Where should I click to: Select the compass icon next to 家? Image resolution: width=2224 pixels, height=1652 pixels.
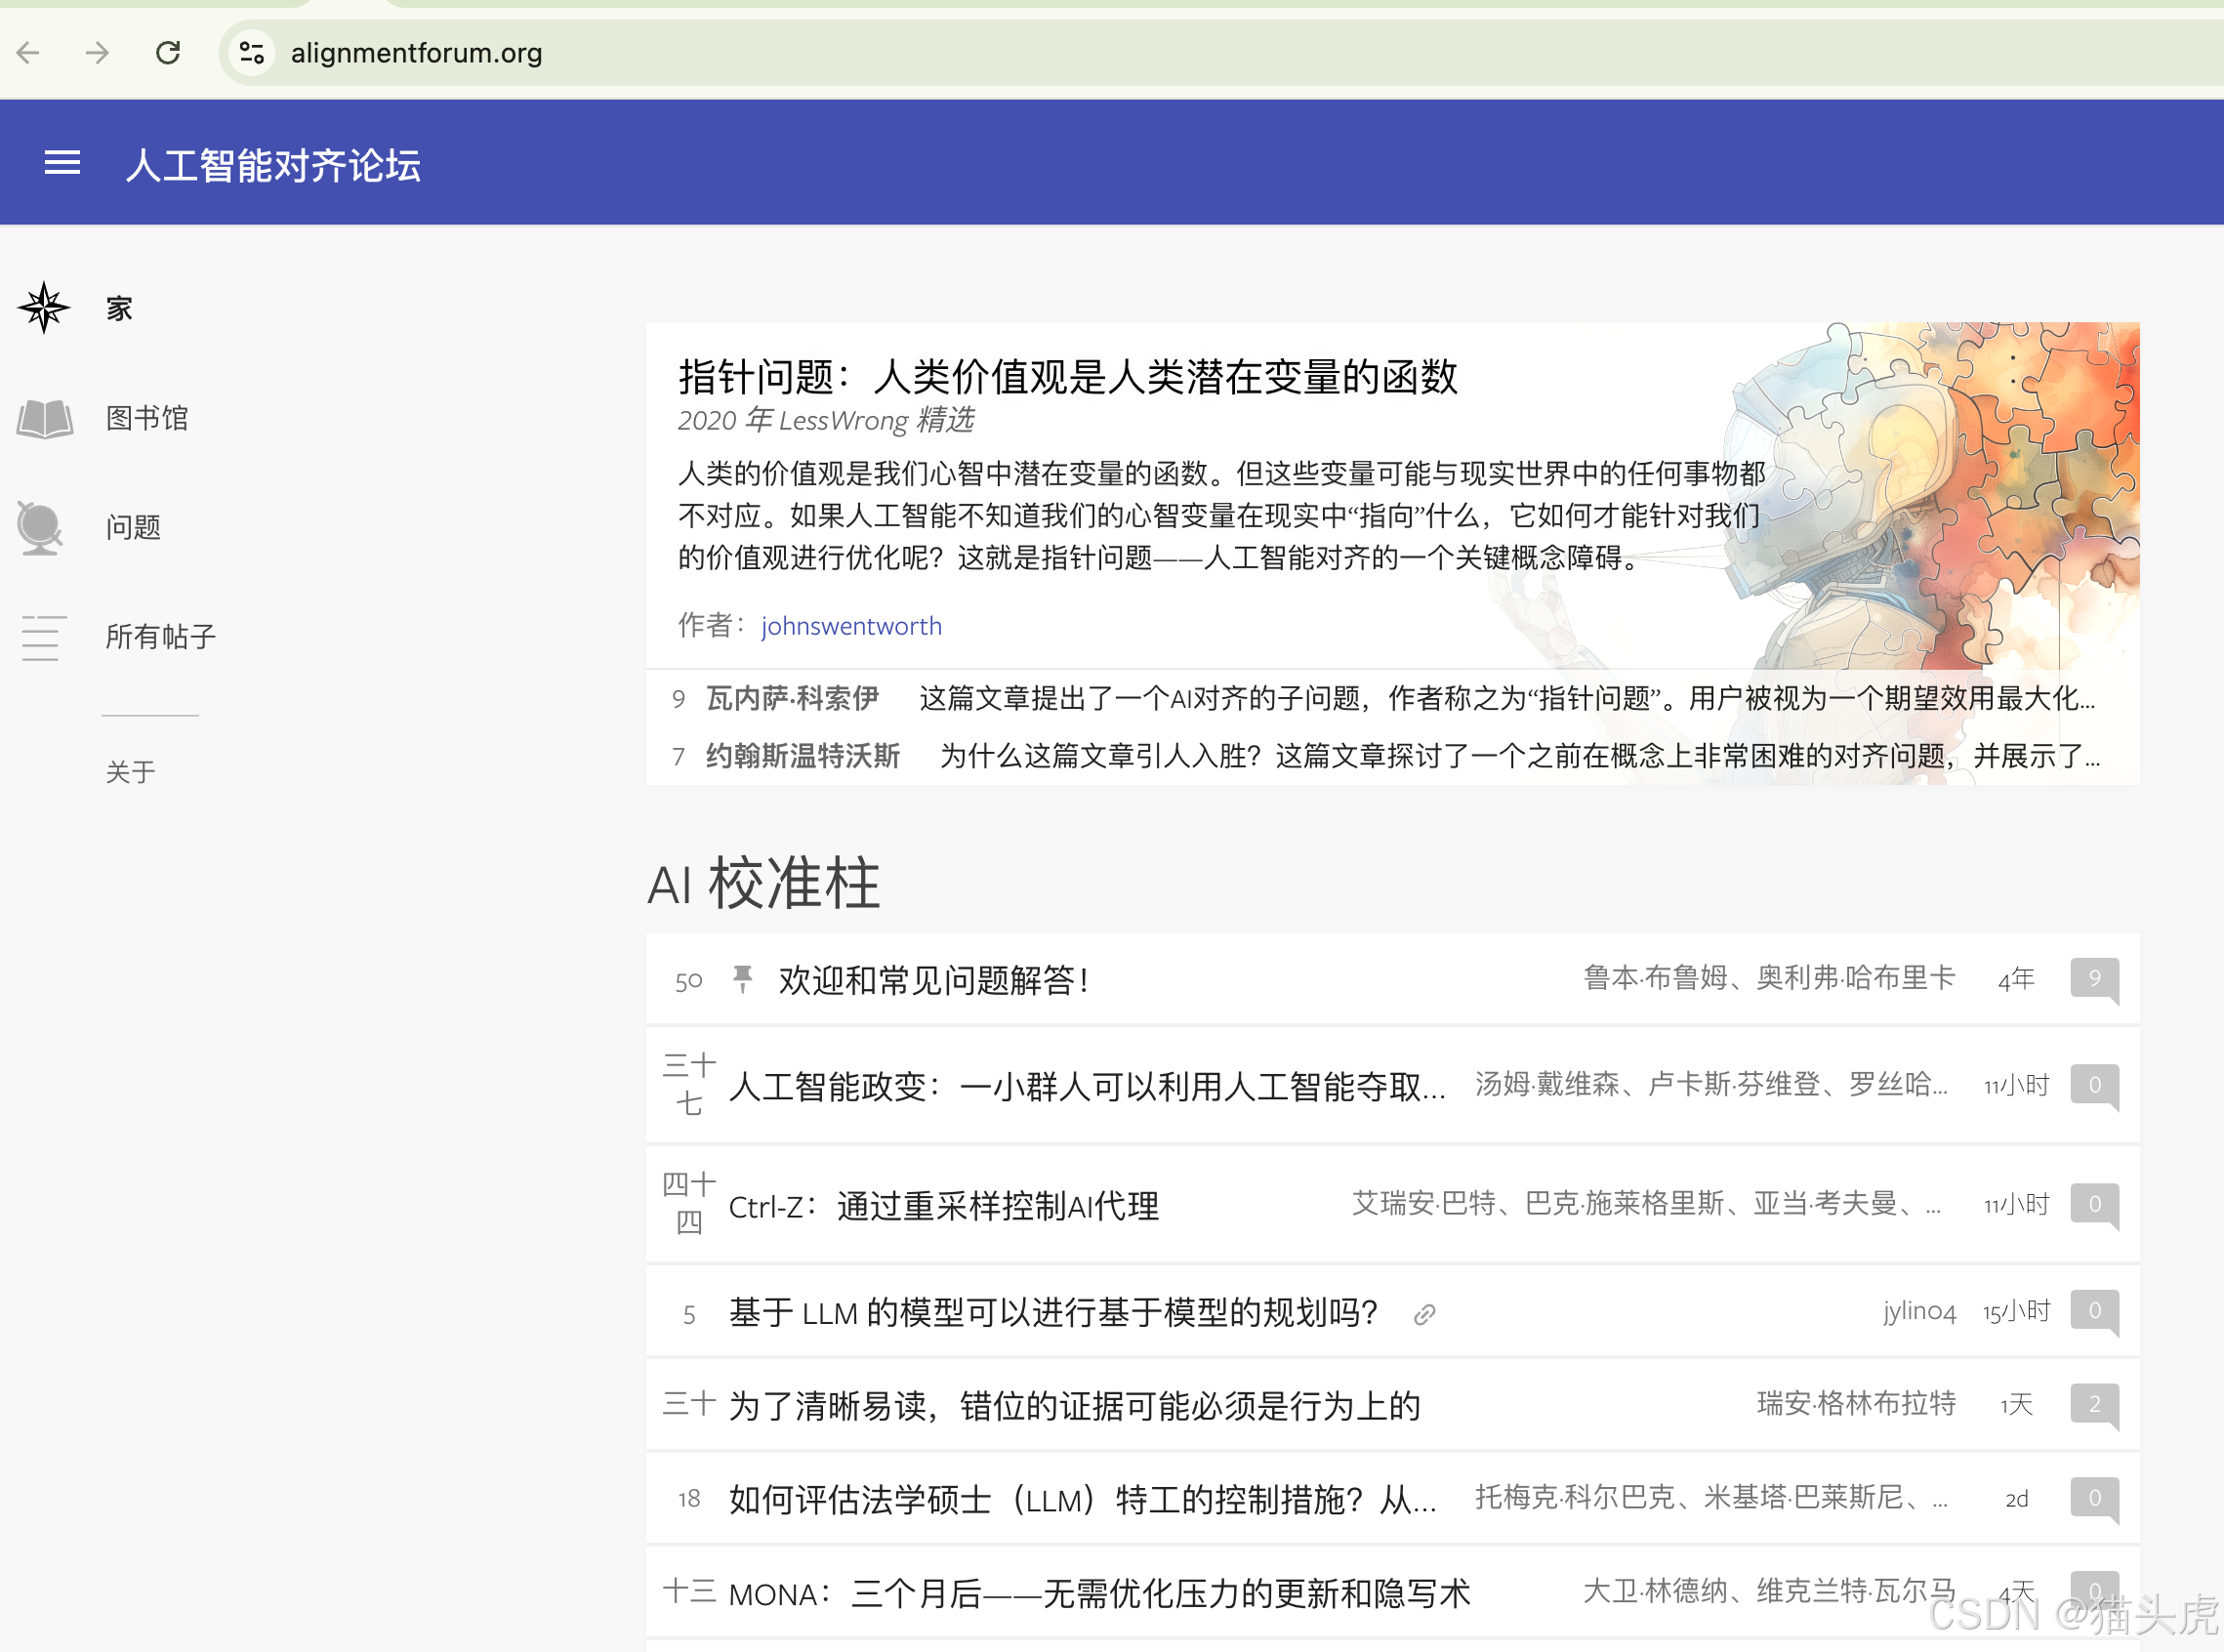pyautogui.click(x=42, y=307)
